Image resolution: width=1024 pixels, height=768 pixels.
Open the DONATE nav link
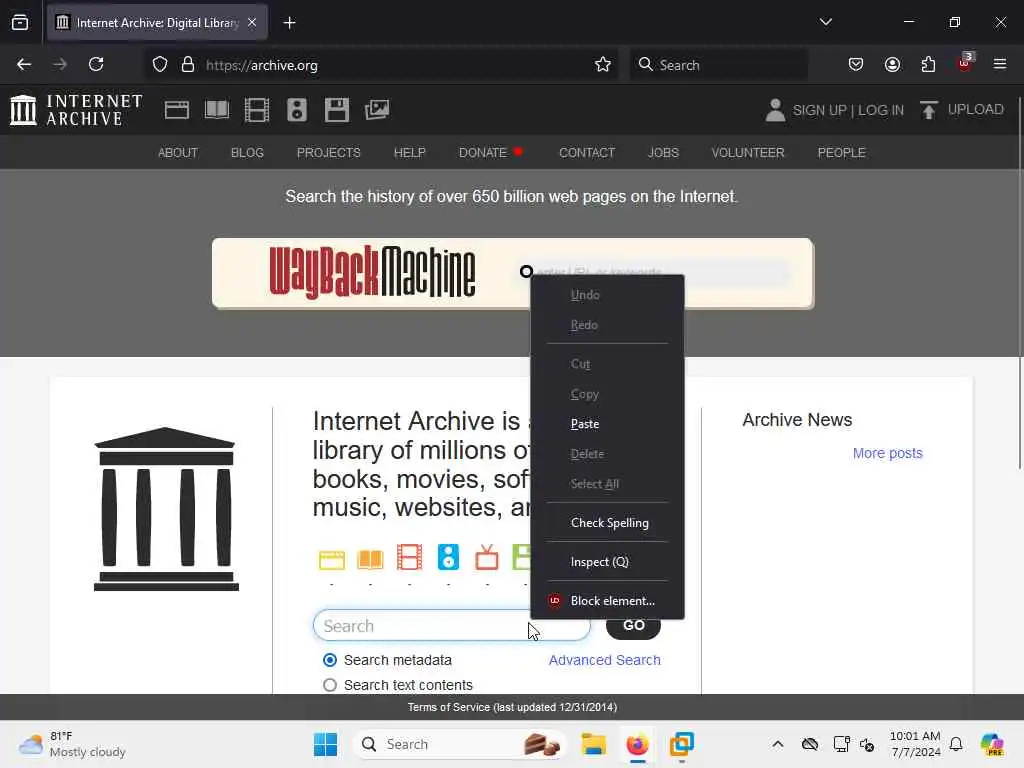(483, 153)
